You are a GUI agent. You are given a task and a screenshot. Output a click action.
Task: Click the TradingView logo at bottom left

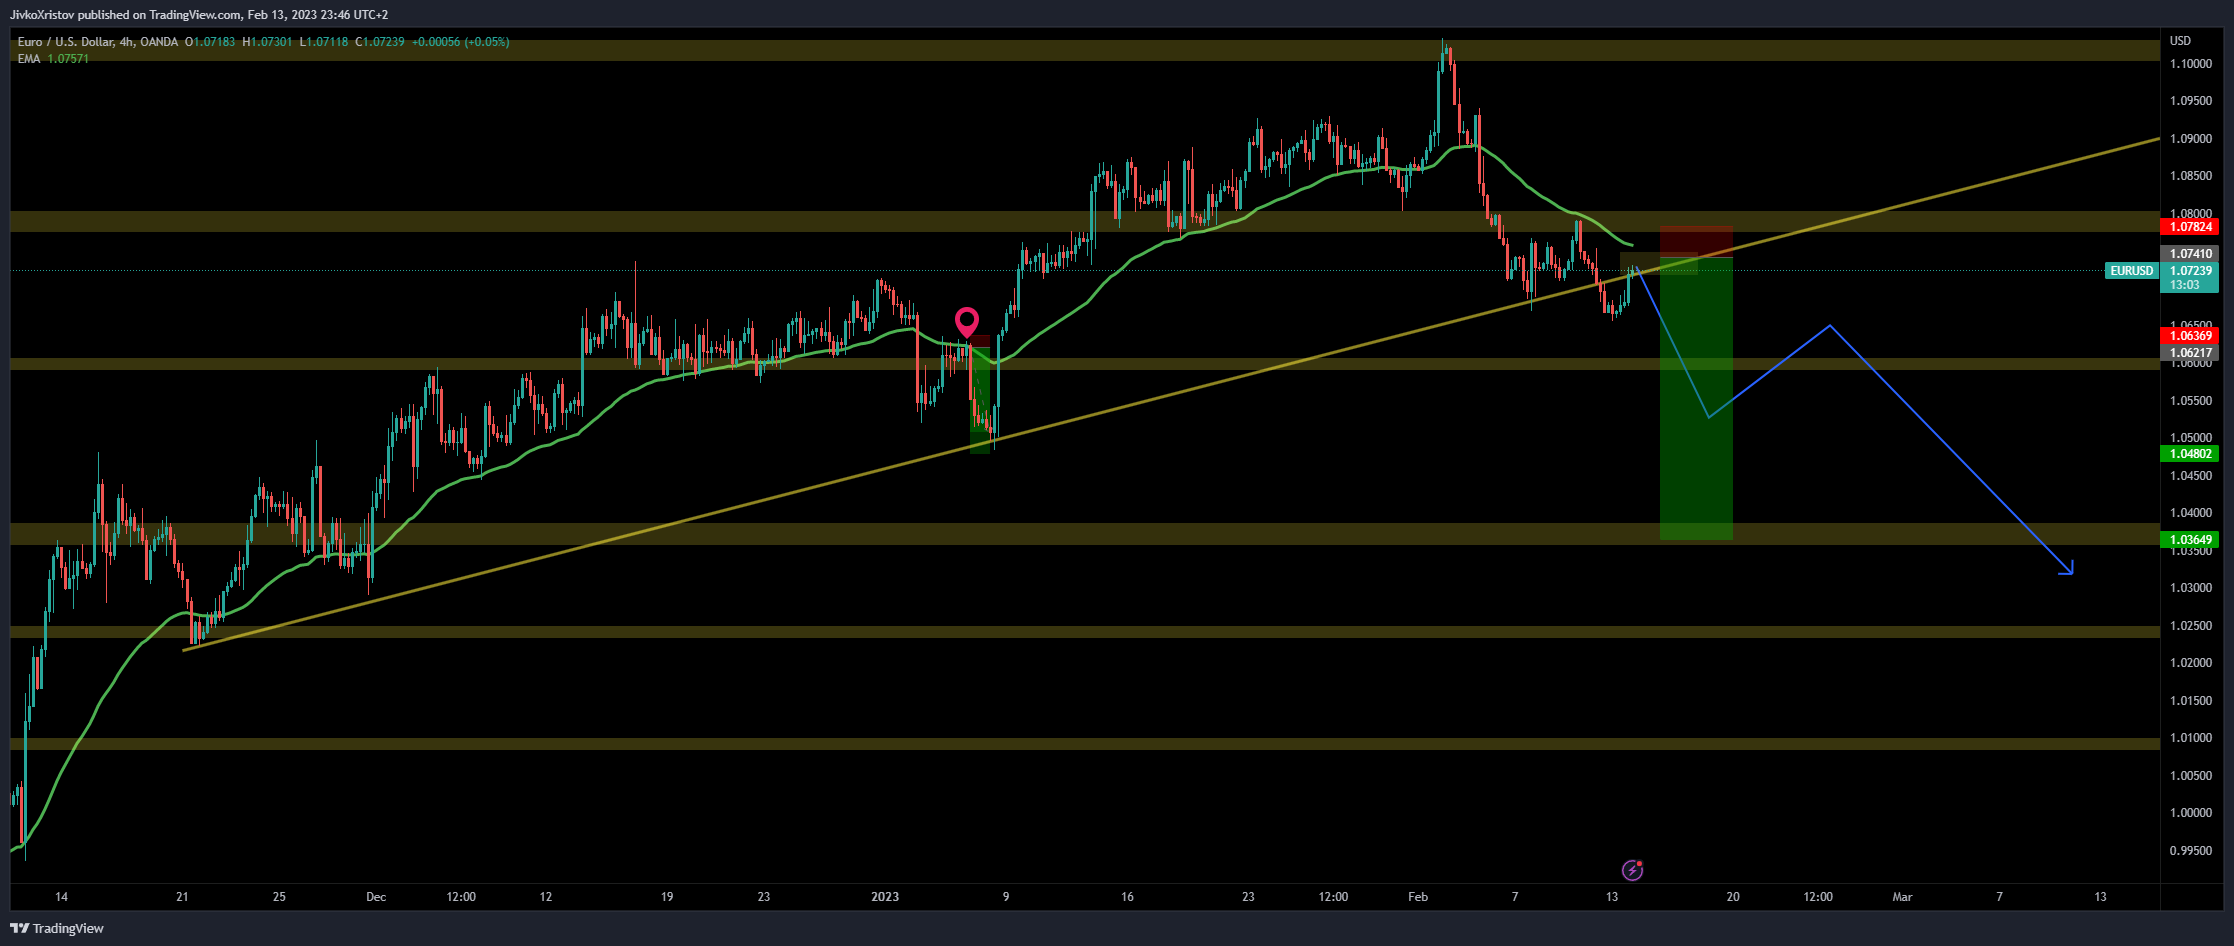click(x=57, y=928)
